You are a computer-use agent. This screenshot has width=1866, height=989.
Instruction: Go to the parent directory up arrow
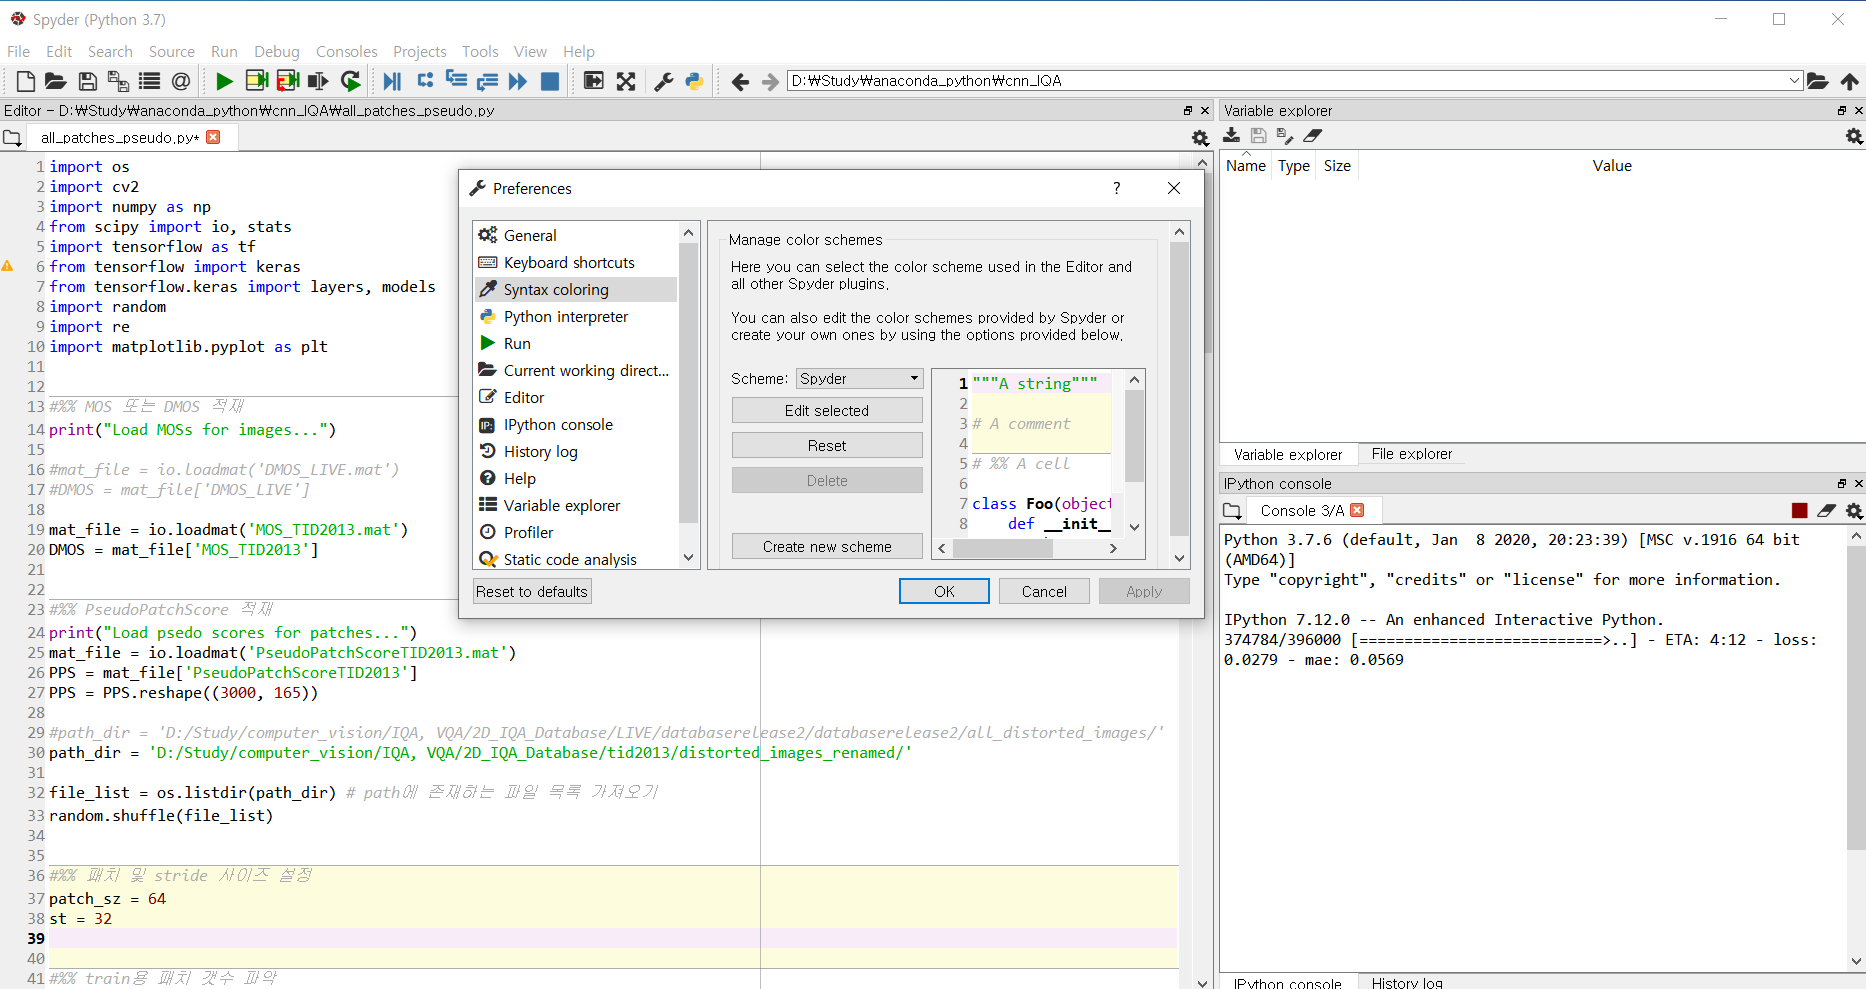click(x=1849, y=81)
